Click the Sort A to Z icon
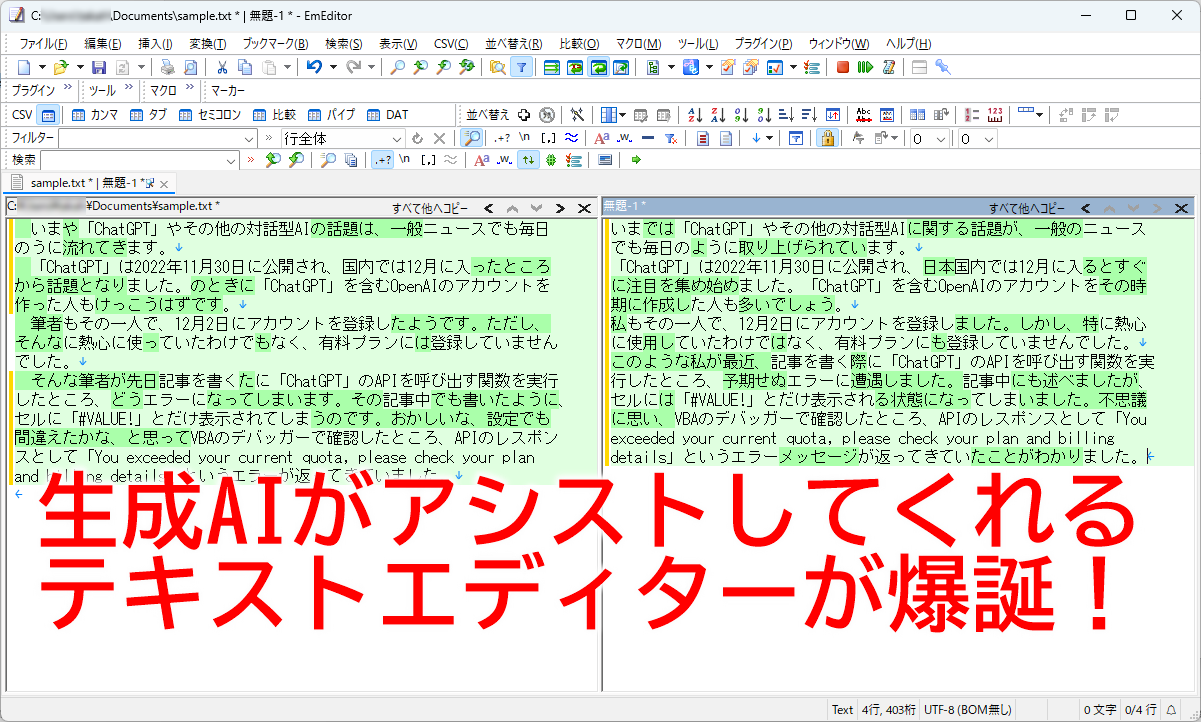This screenshot has width=1201, height=722. [695, 115]
